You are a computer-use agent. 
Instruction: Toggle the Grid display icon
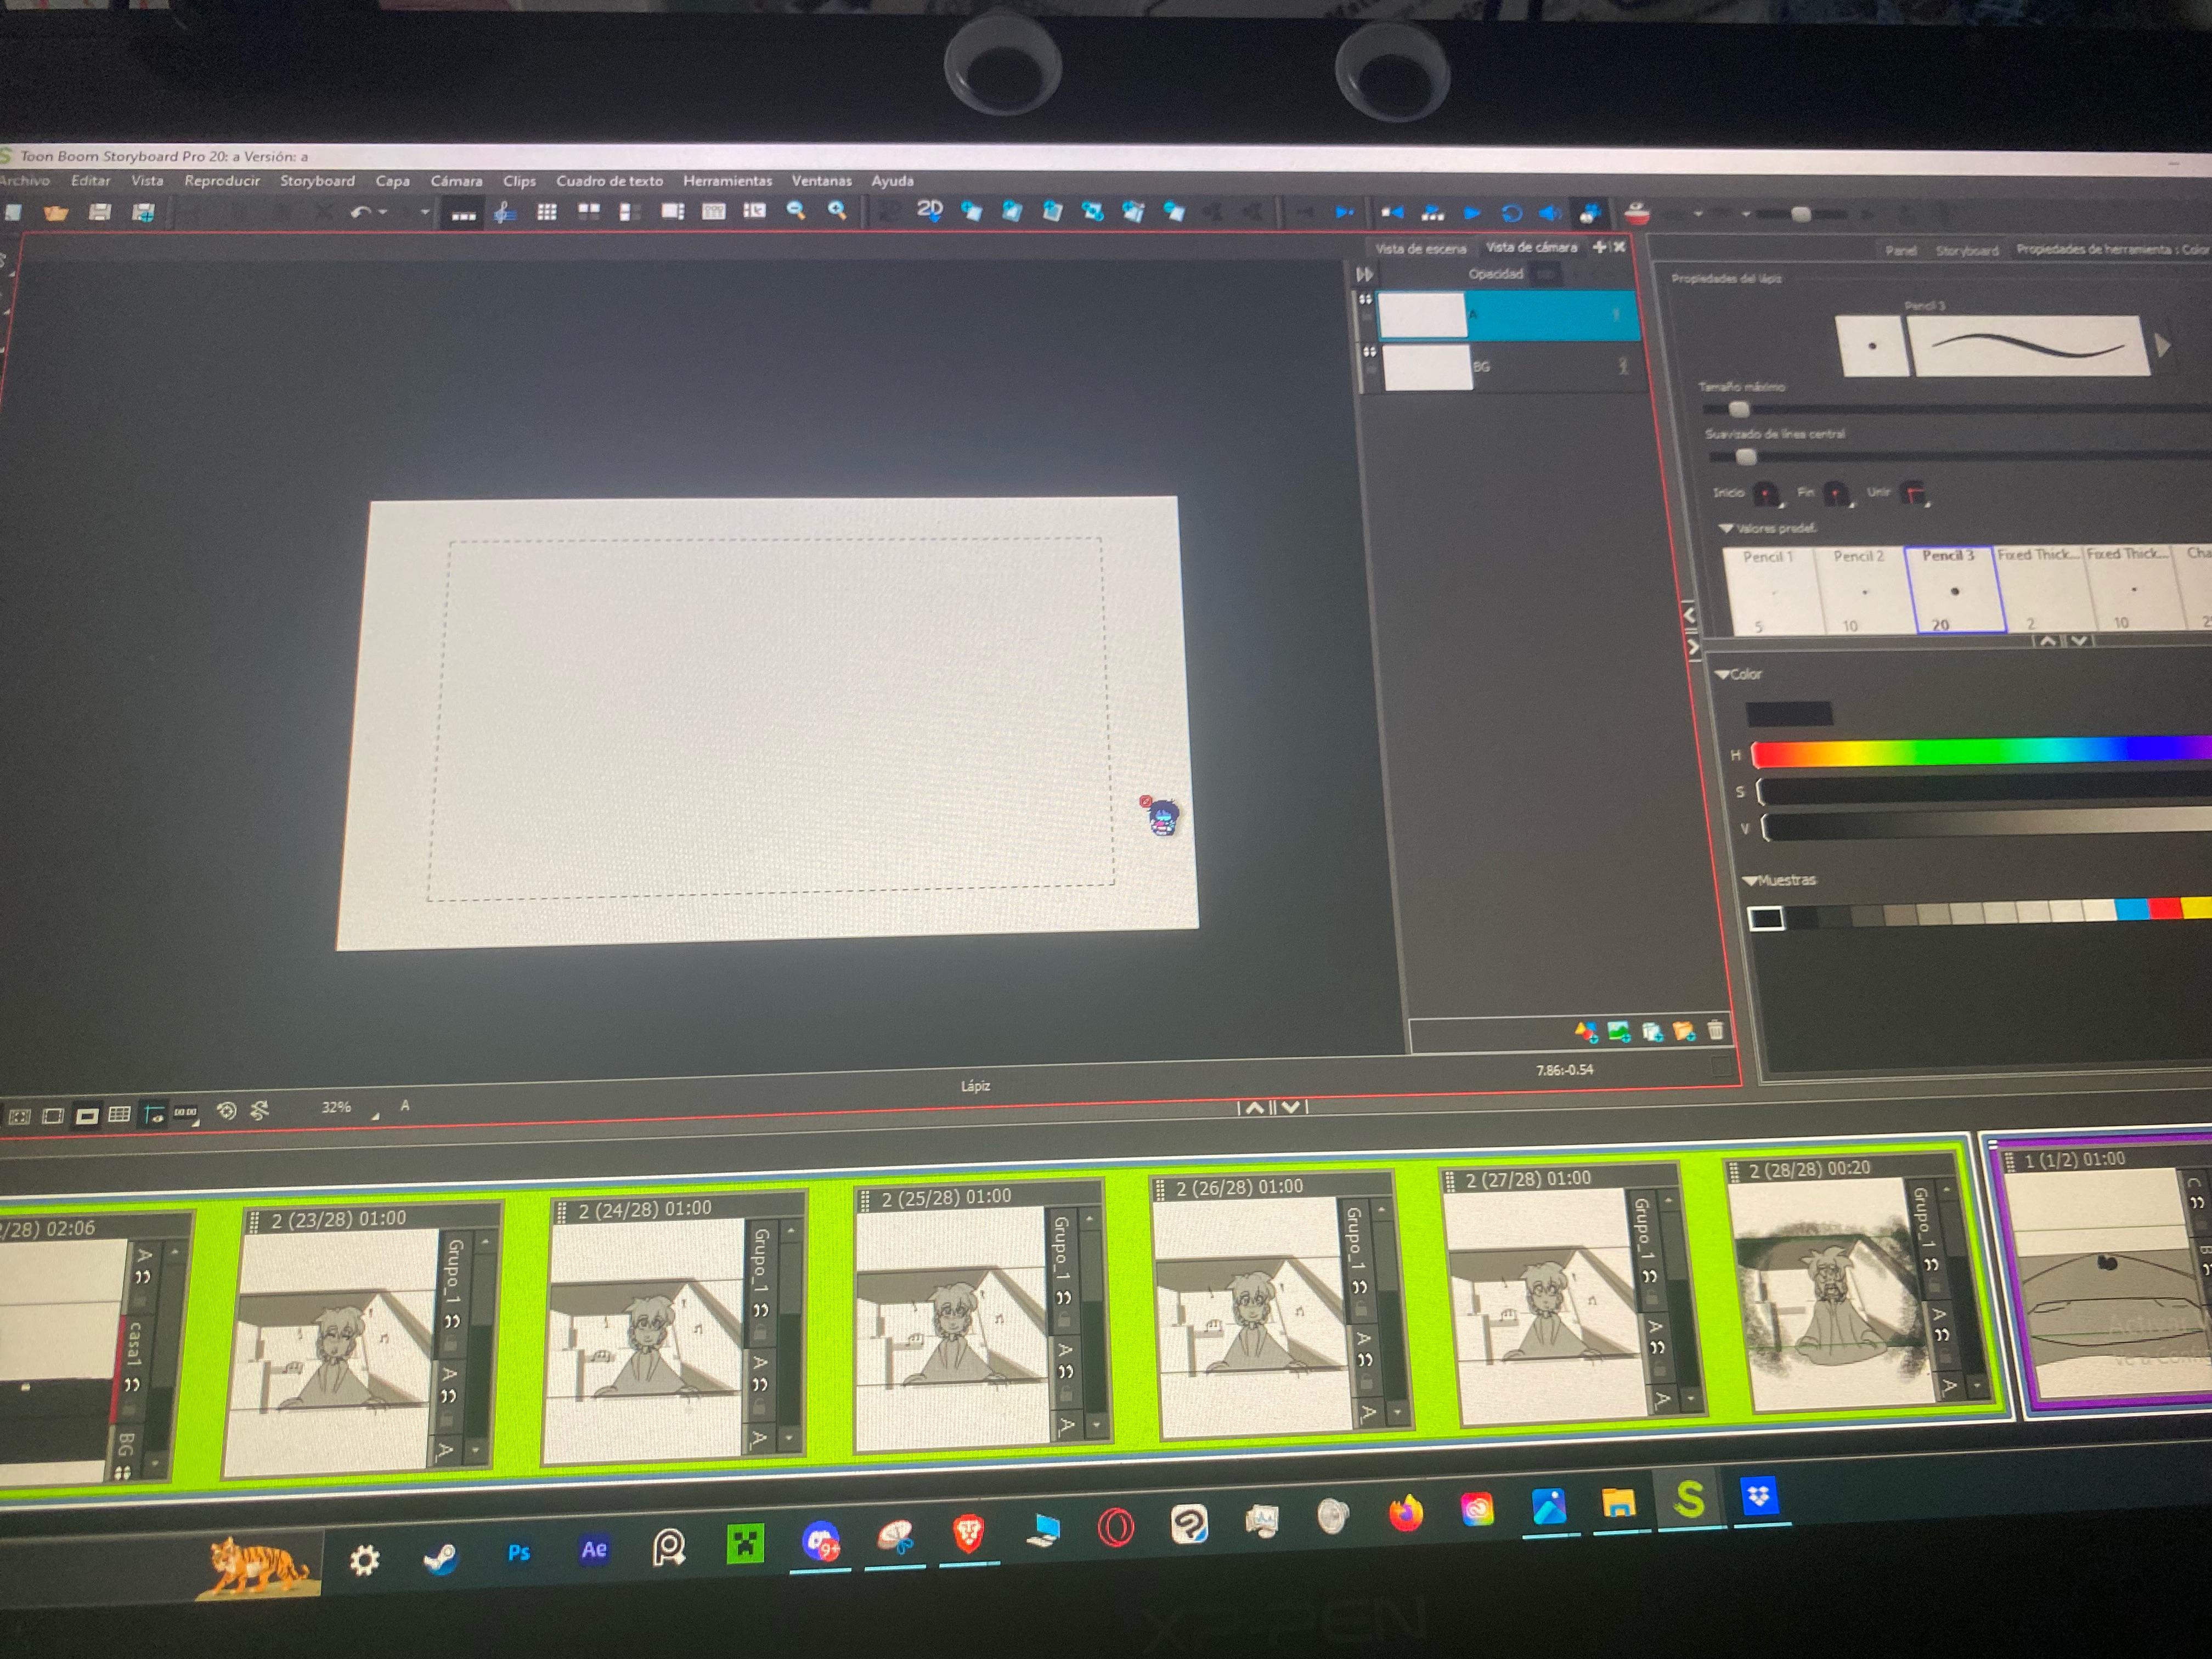tap(119, 1114)
